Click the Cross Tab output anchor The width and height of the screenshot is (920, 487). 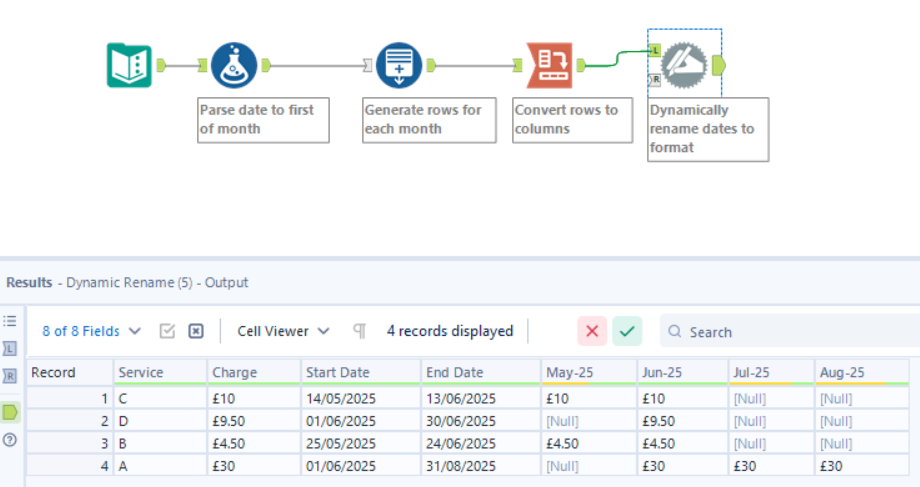581,65
